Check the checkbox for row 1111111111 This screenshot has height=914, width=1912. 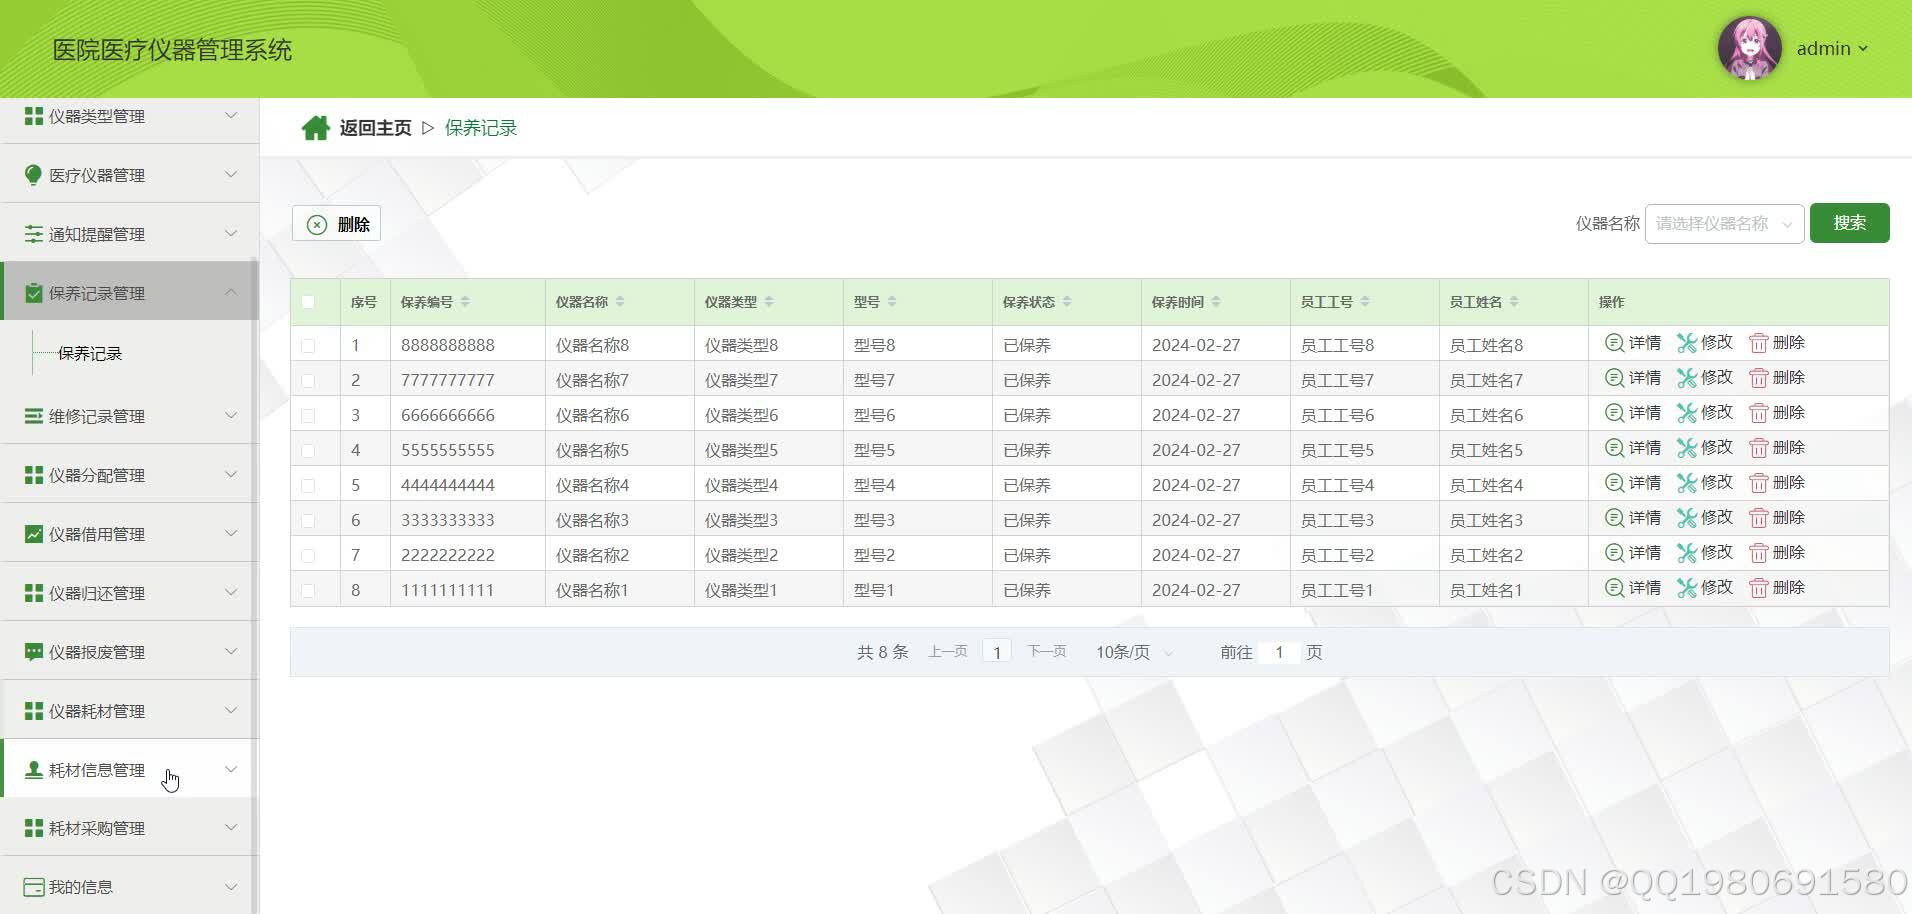[x=308, y=591]
